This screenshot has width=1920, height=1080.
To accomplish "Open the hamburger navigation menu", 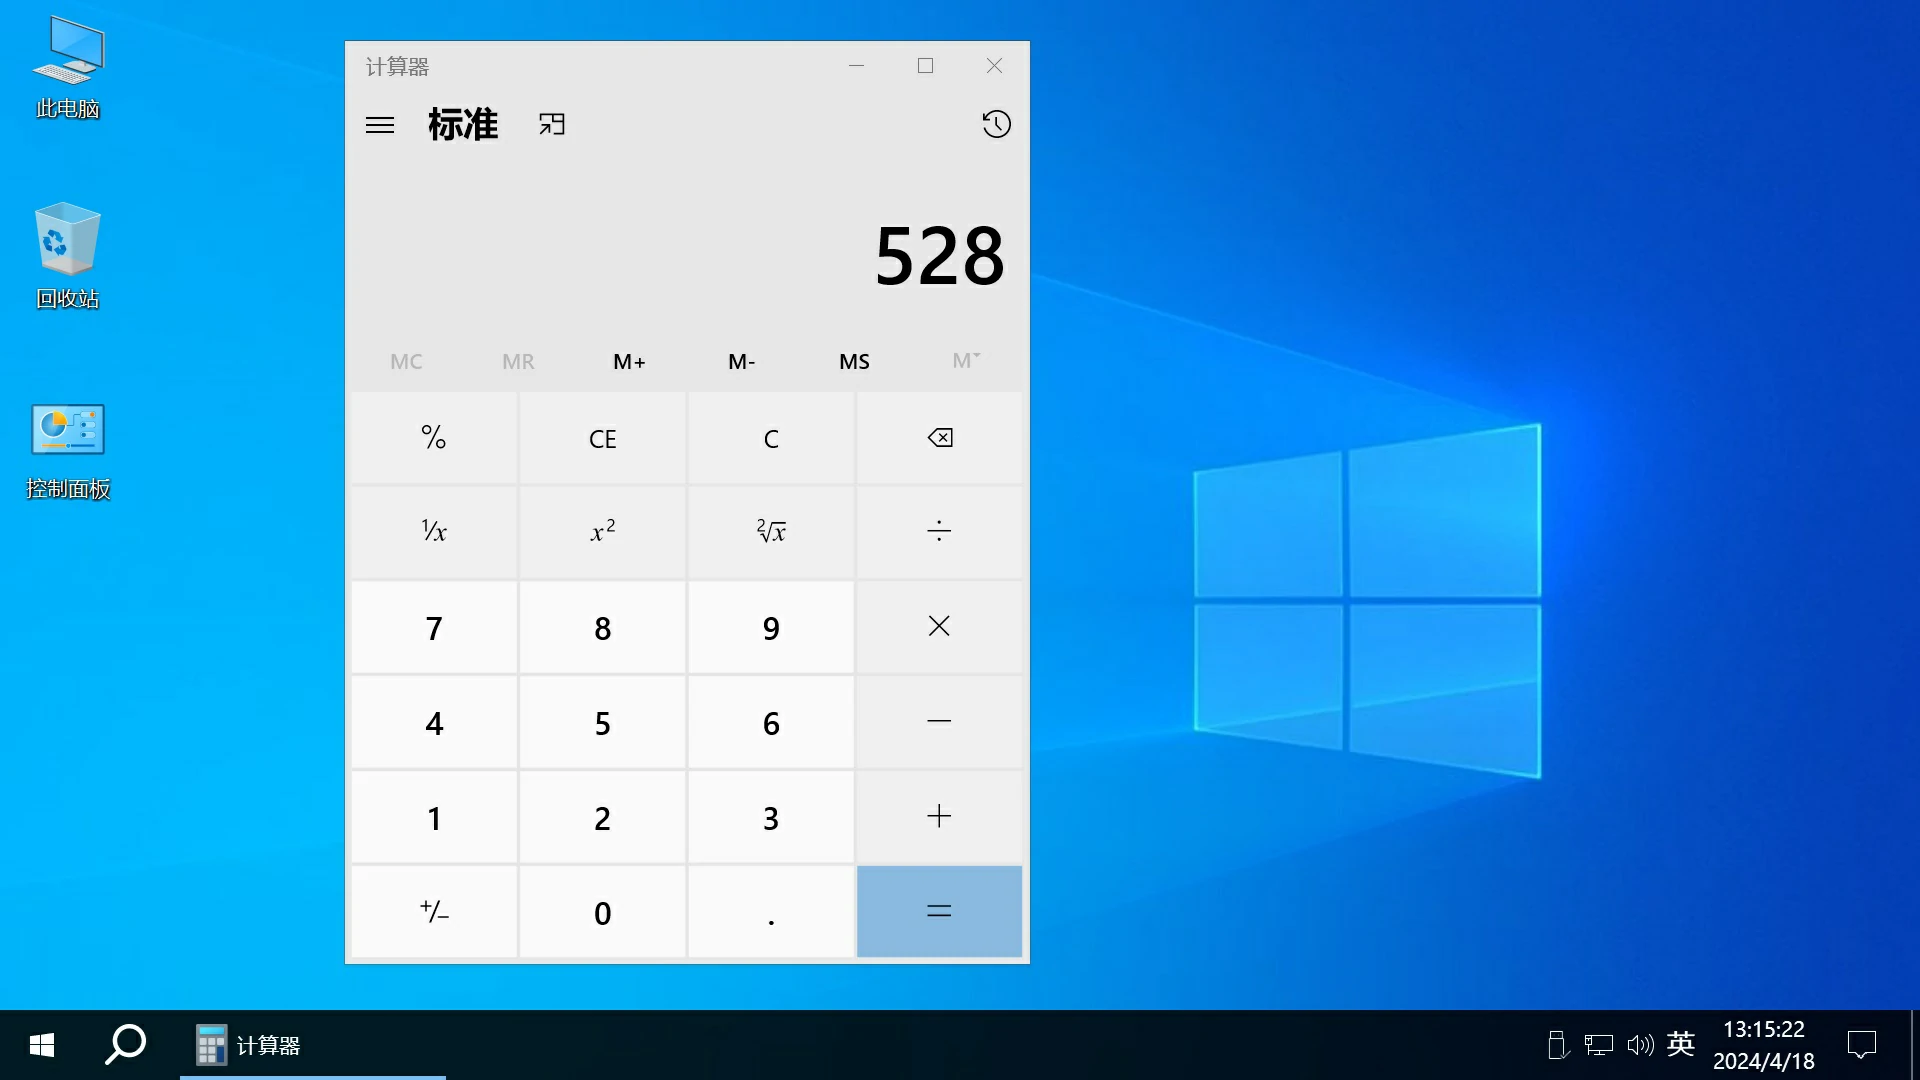I will (x=380, y=125).
